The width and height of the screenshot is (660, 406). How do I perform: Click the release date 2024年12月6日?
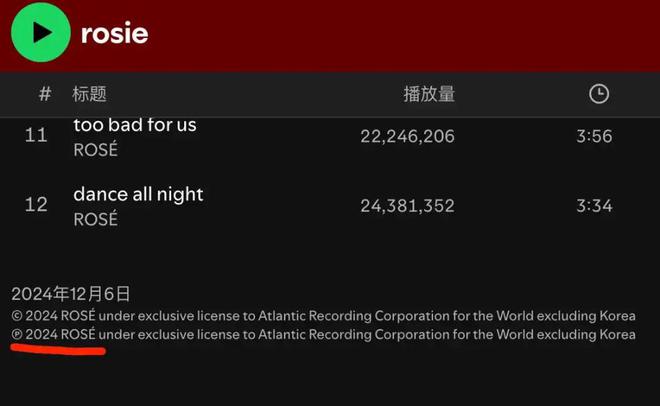(x=71, y=294)
